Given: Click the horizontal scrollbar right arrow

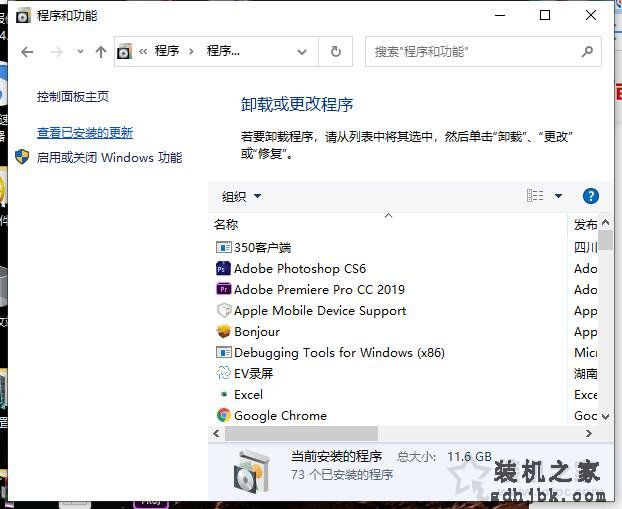Looking at the screenshot, I should 589,434.
